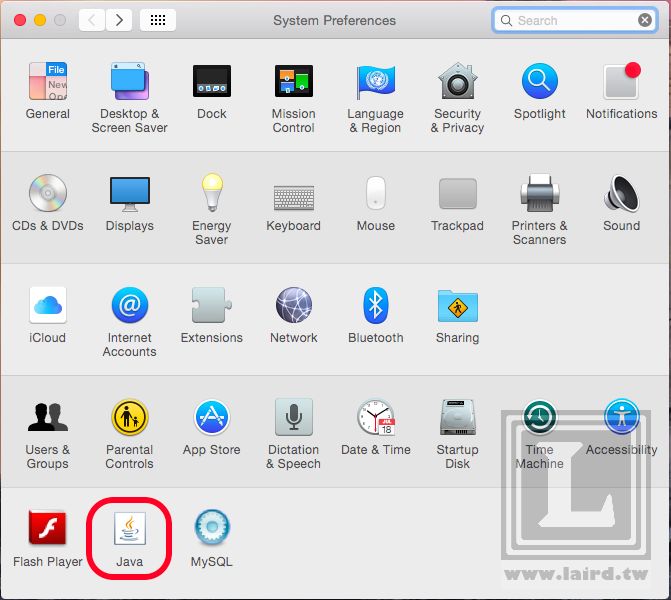Open Startup Disk pane
Viewport: 671px width, 600px height.
(x=457, y=417)
